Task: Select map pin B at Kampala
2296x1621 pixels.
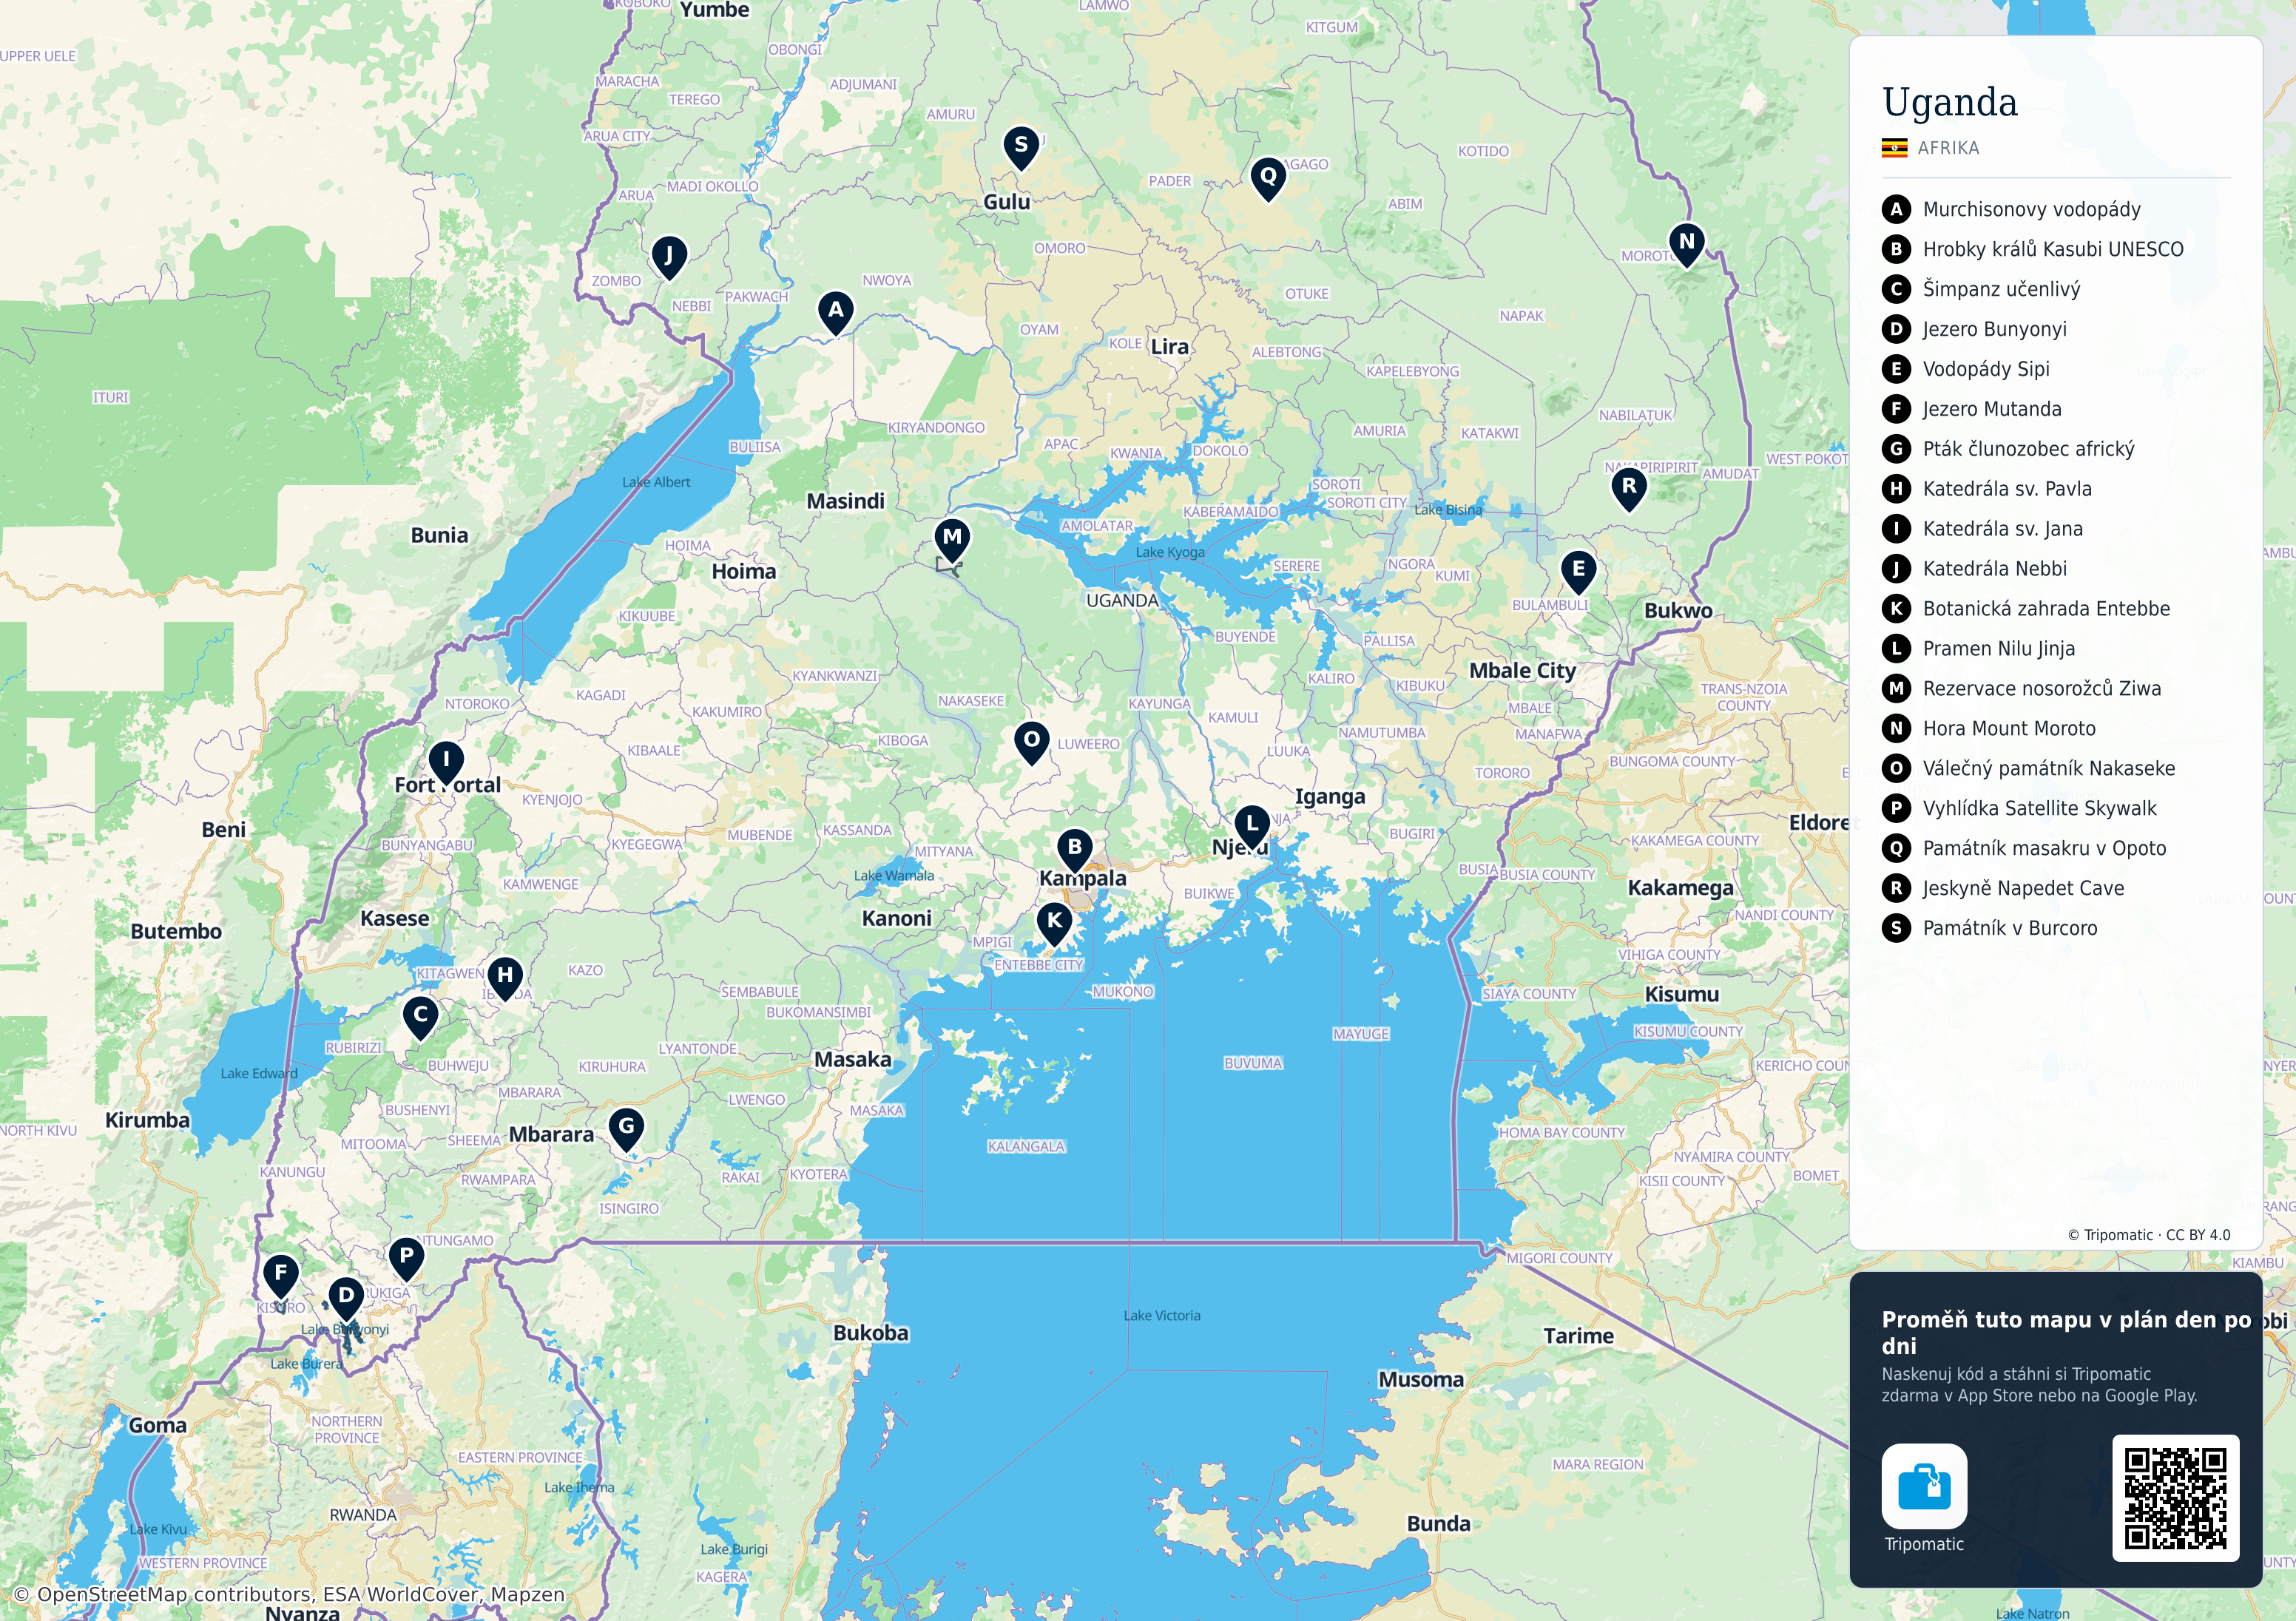Action: pyautogui.click(x=1075, y=849)
